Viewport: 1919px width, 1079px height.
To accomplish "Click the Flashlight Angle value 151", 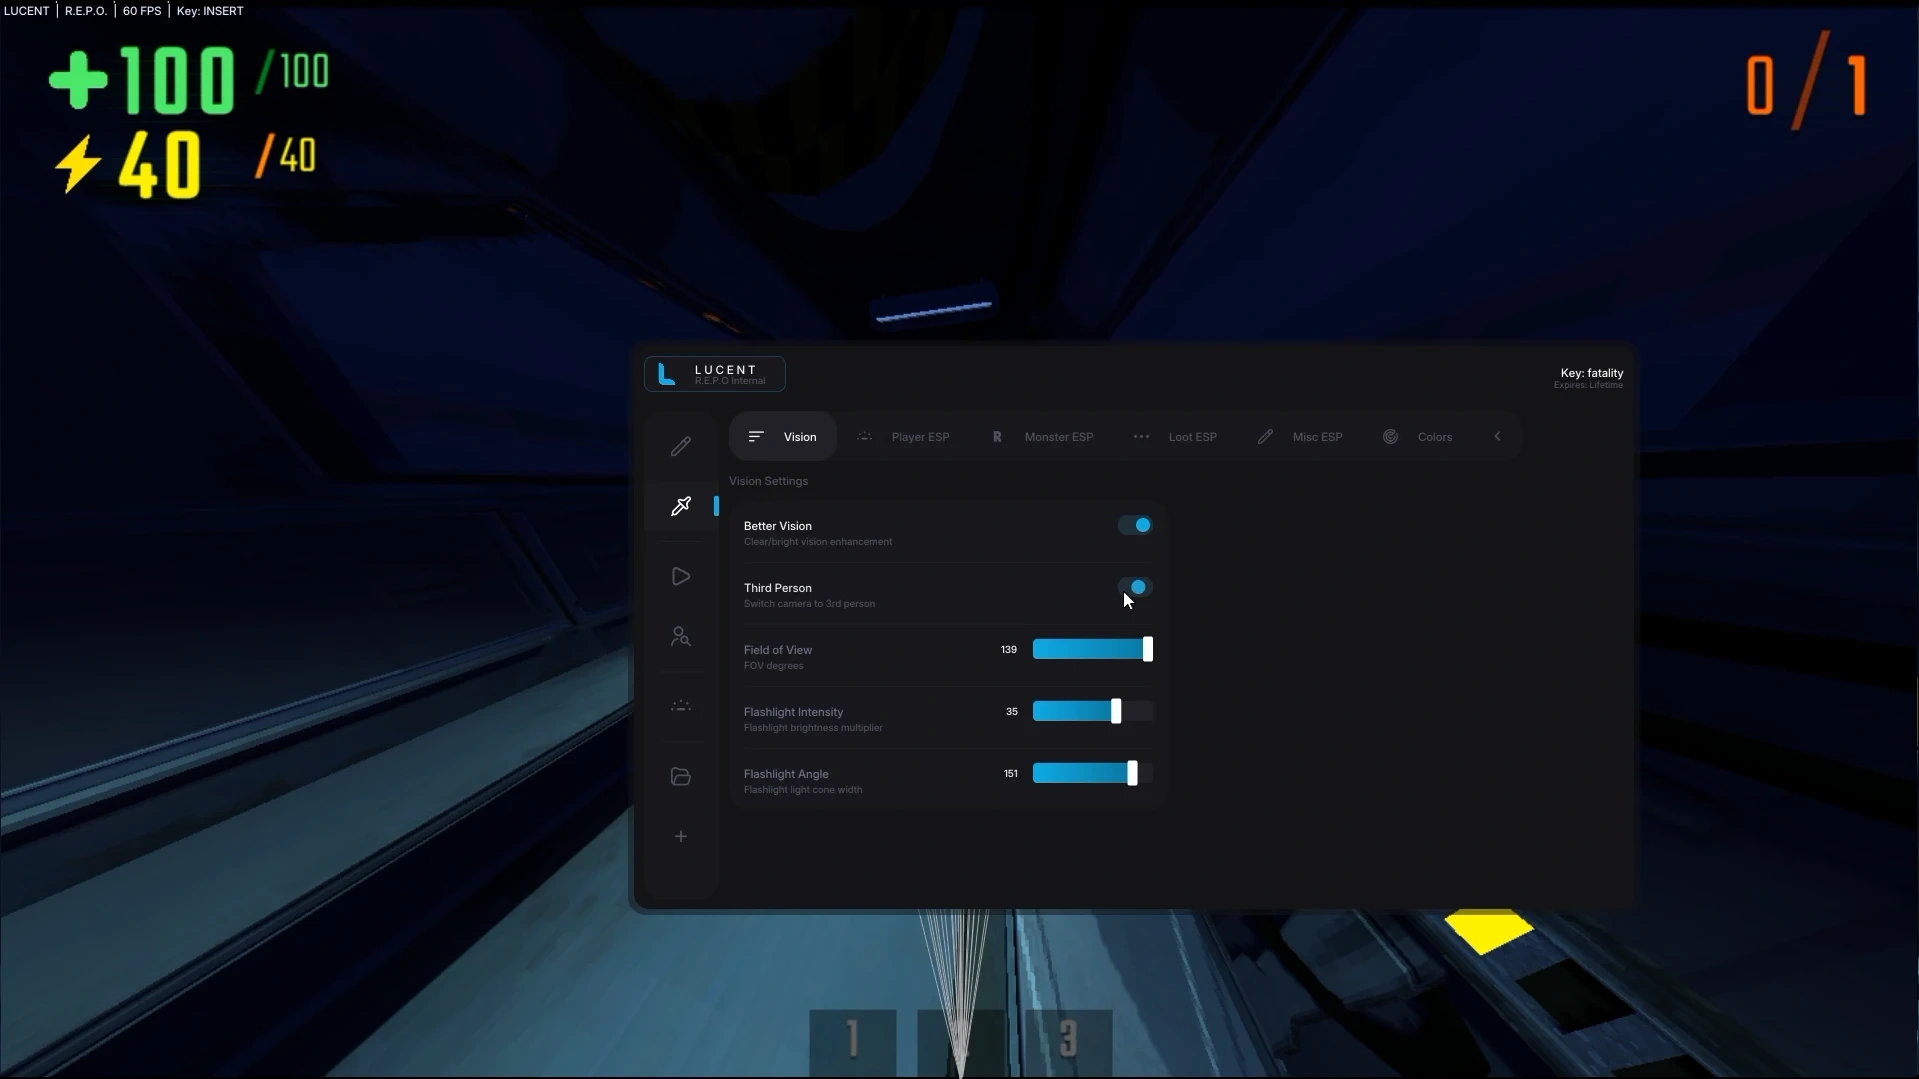I will click(x=1011, y=774).
